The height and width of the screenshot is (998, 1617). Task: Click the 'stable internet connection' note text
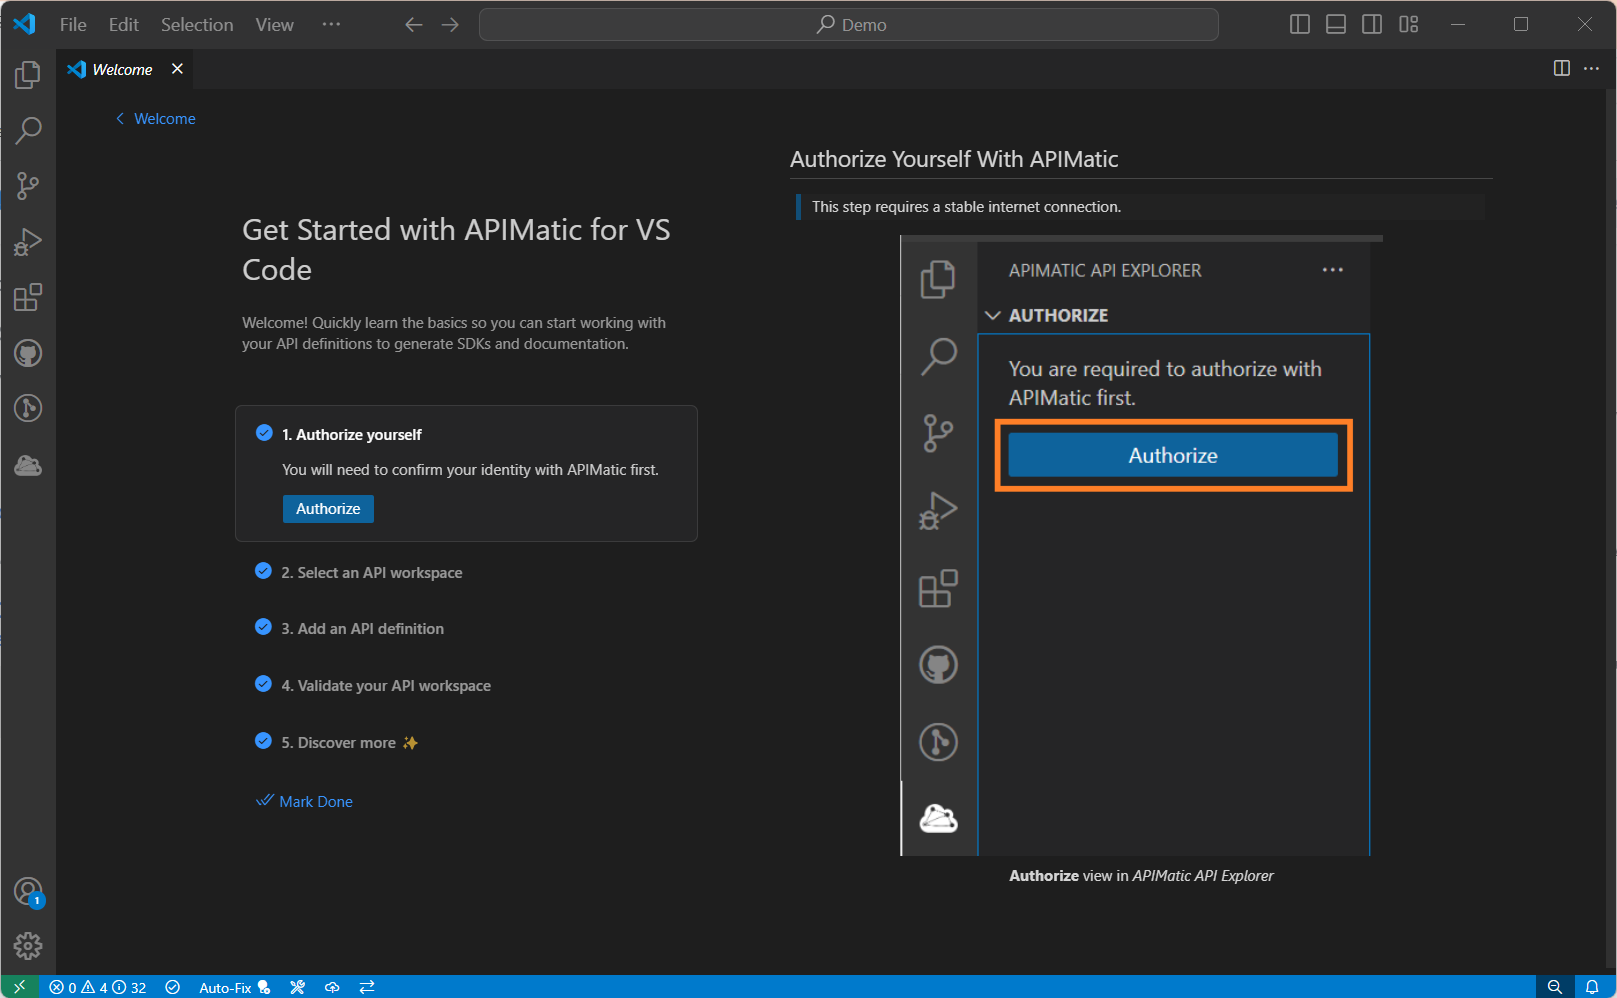point(966,207)
